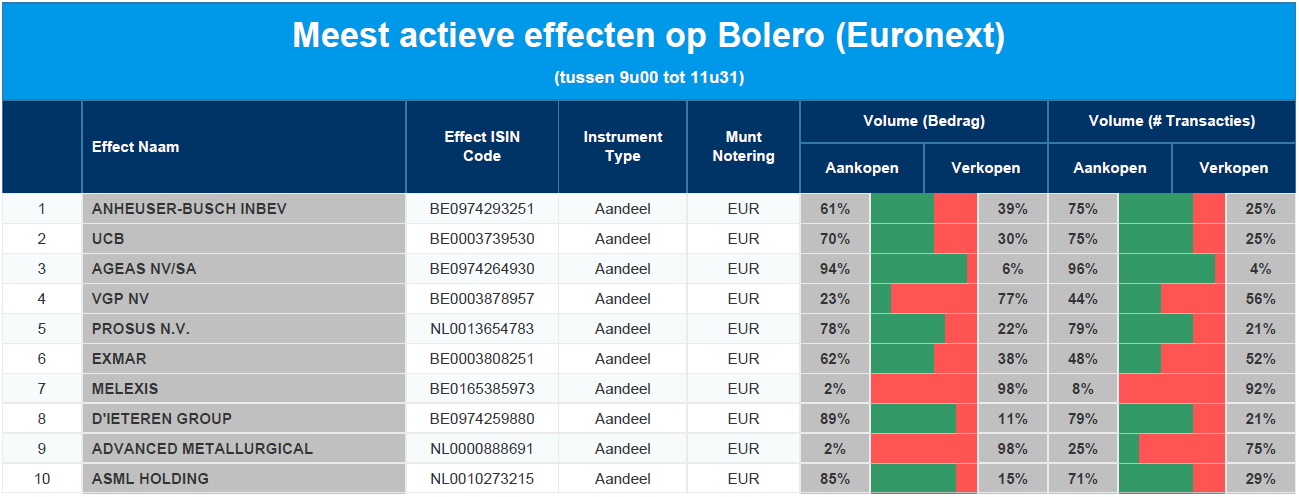The image size is (1299, 497).
Task: Click the VGP NV amount volume ratio bar
Action: 924,299
